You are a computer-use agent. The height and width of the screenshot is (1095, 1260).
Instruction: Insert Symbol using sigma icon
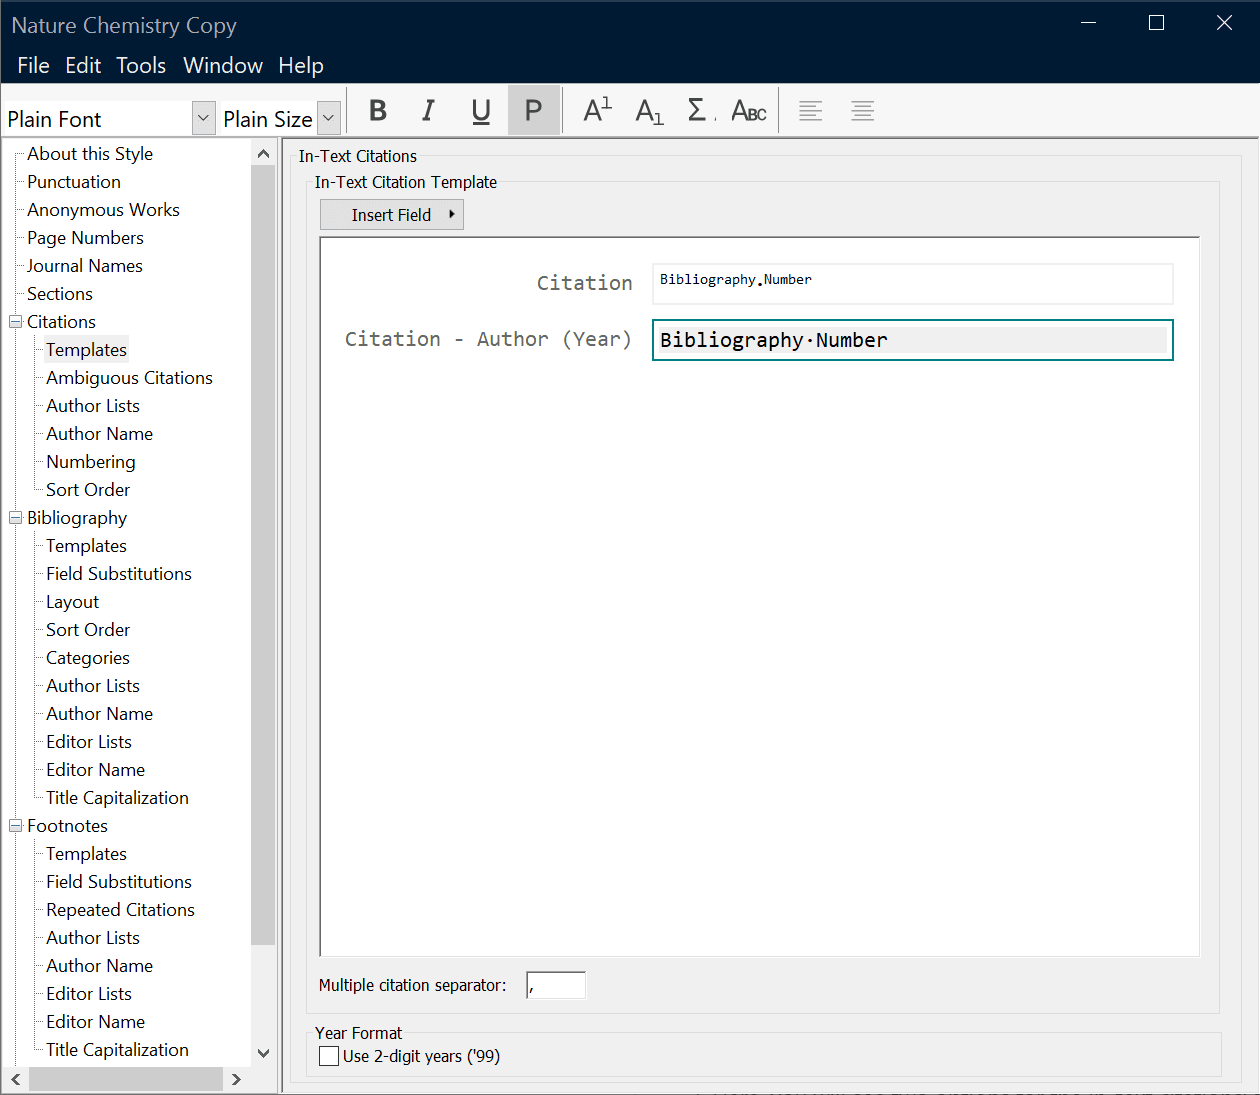(x=700, y=111)
